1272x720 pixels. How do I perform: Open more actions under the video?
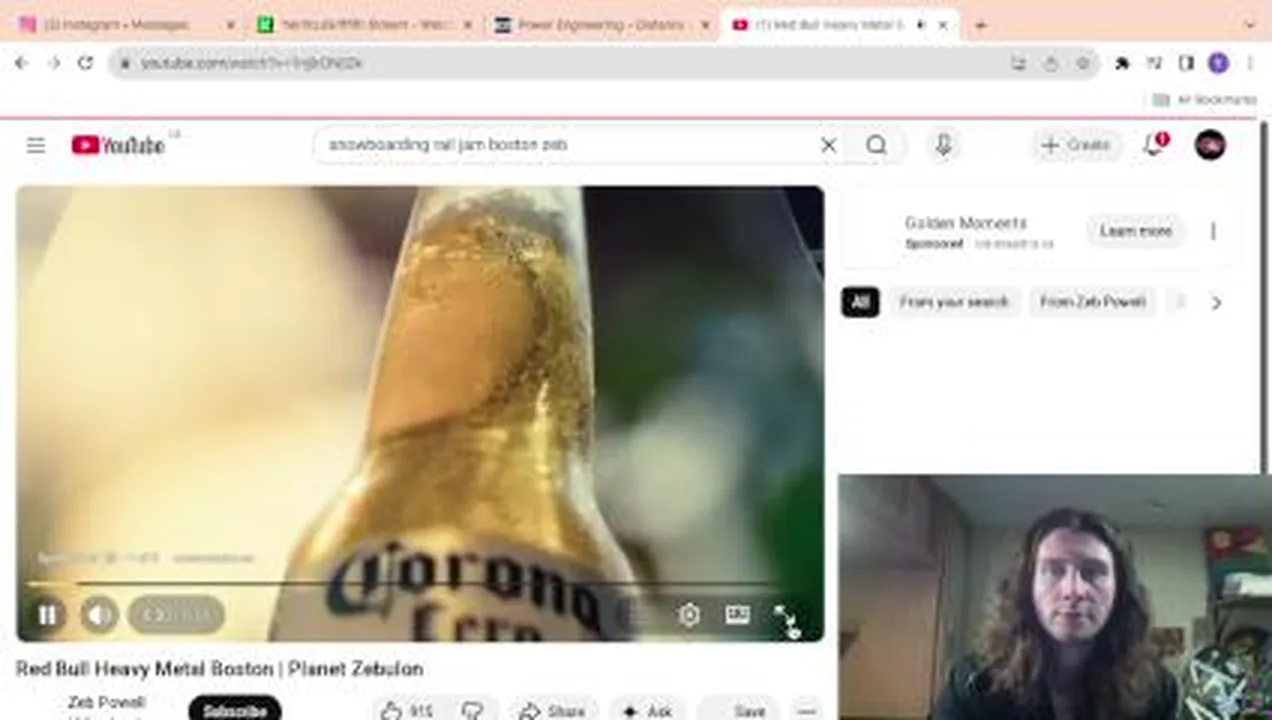[x=806, y=711]
